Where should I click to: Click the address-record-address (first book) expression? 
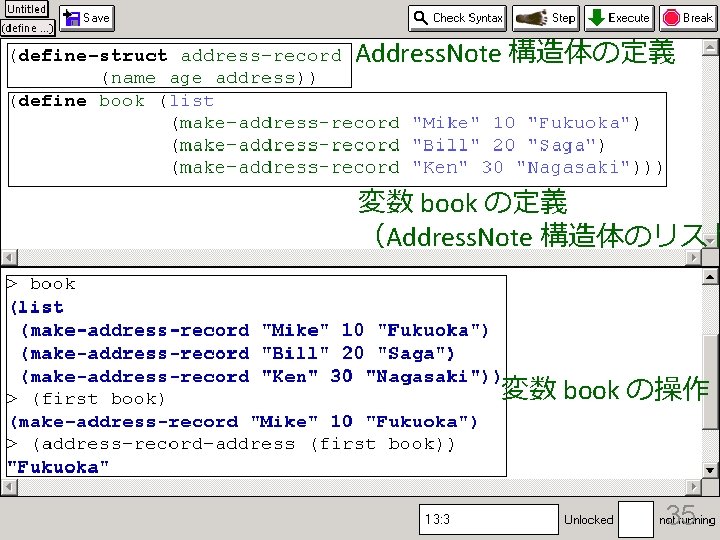tap(243, 444)
